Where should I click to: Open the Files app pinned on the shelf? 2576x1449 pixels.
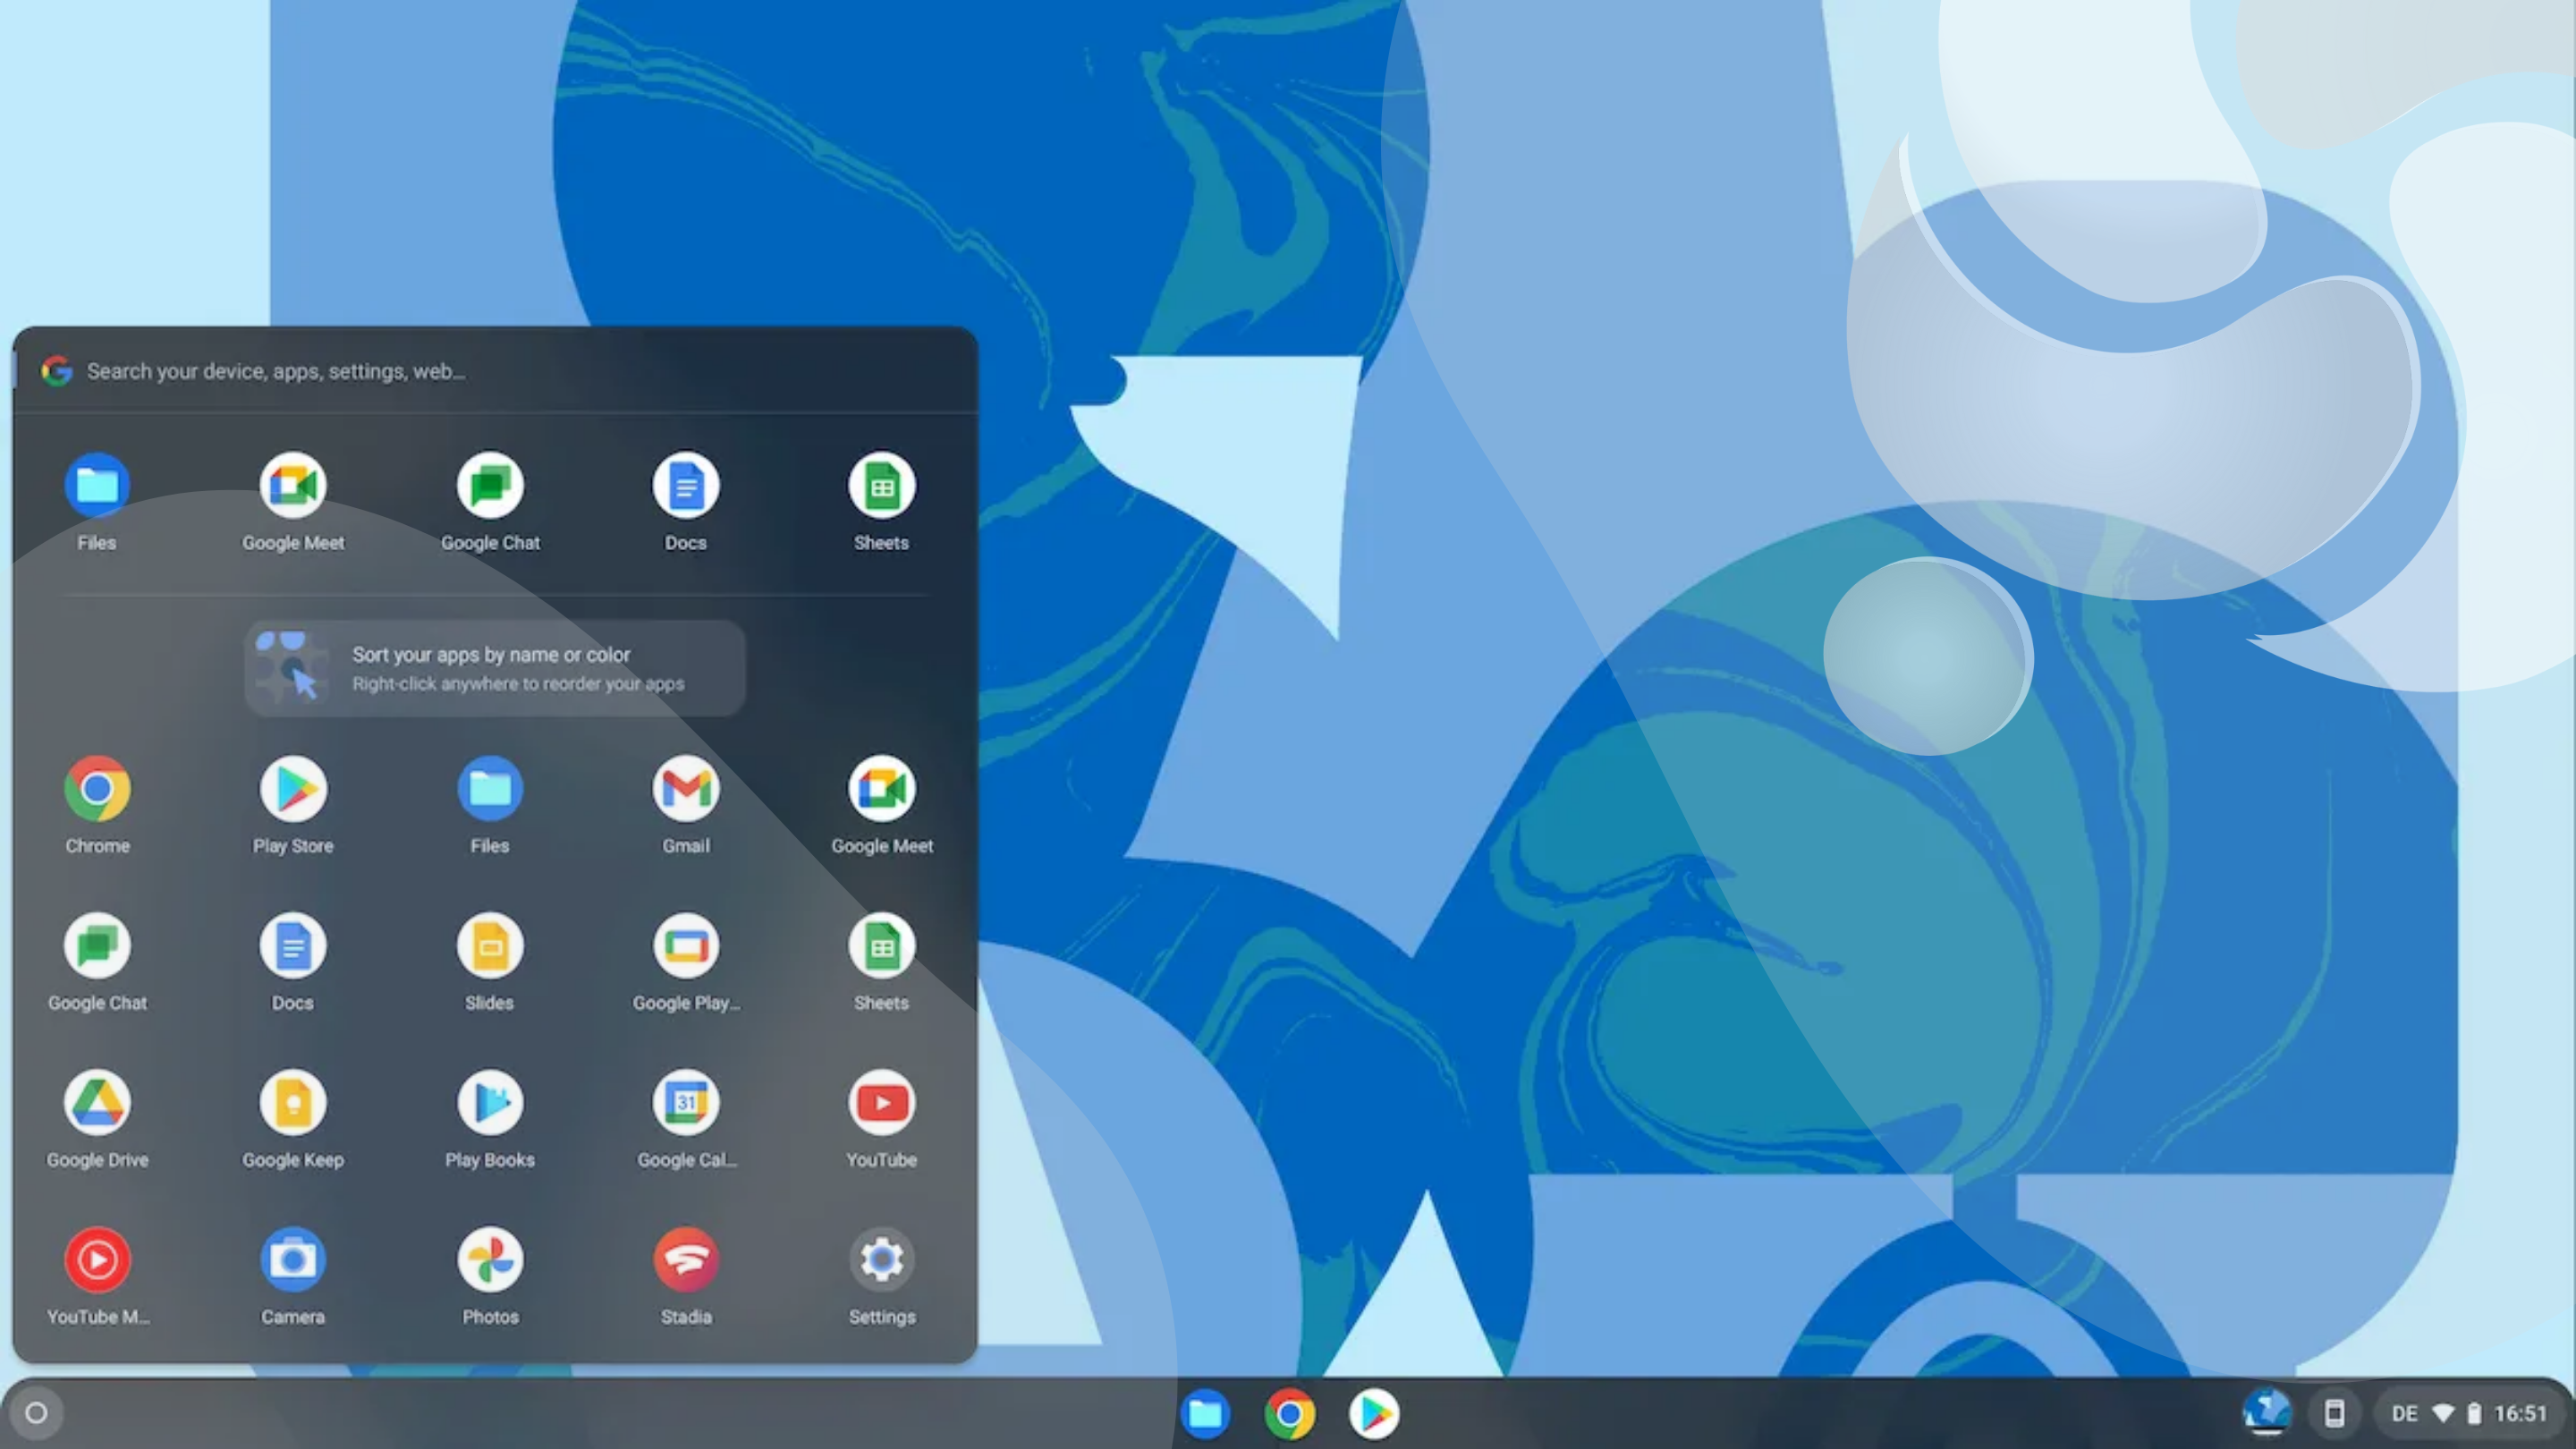click(1205, 1414)
